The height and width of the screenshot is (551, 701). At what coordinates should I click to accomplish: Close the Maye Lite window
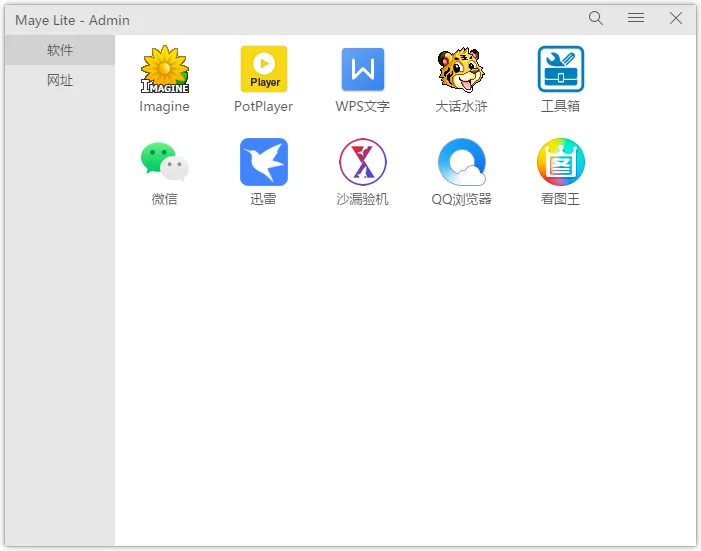click(x=676, y=18)
